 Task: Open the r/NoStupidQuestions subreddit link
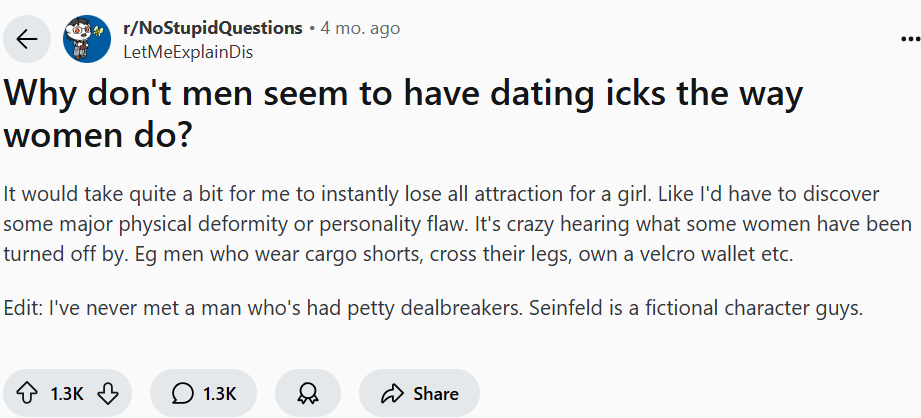click(x=212, y=28)
